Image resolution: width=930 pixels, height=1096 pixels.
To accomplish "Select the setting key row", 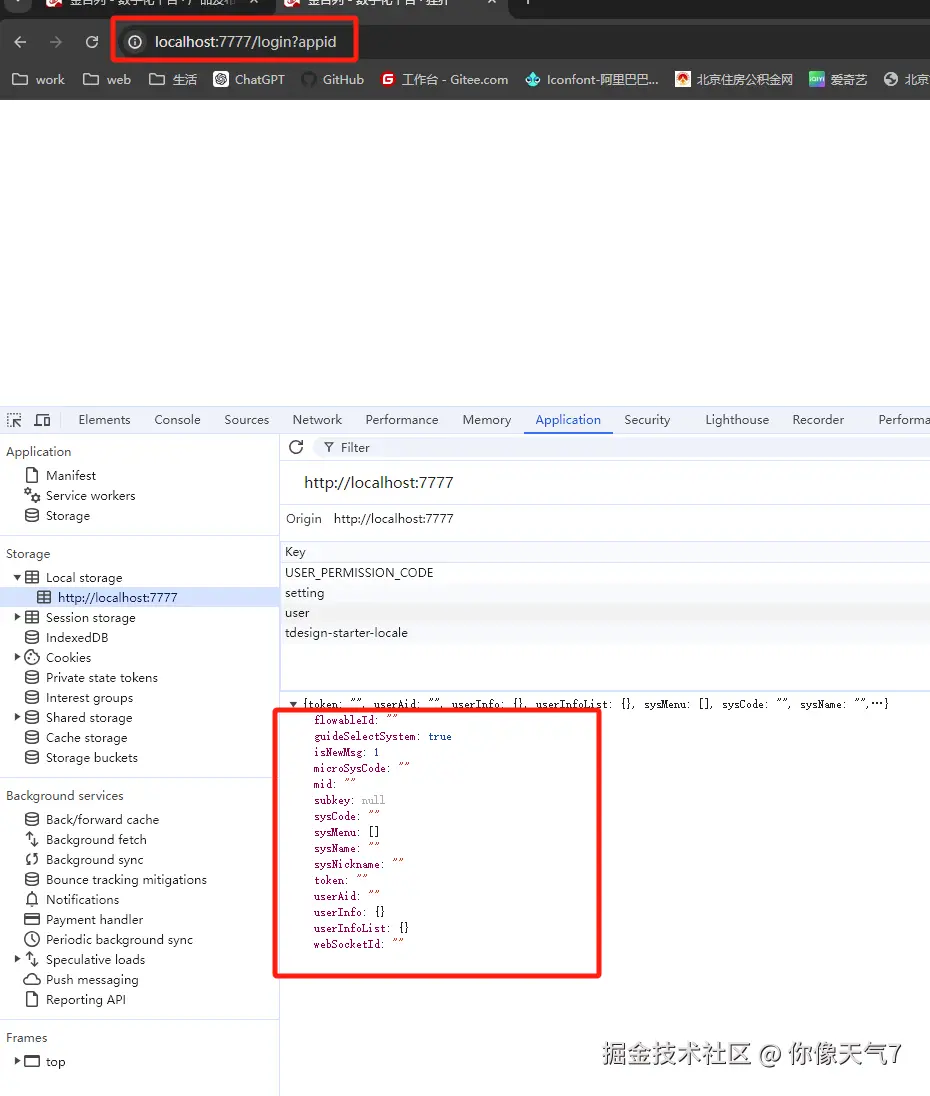I will 605,593.
